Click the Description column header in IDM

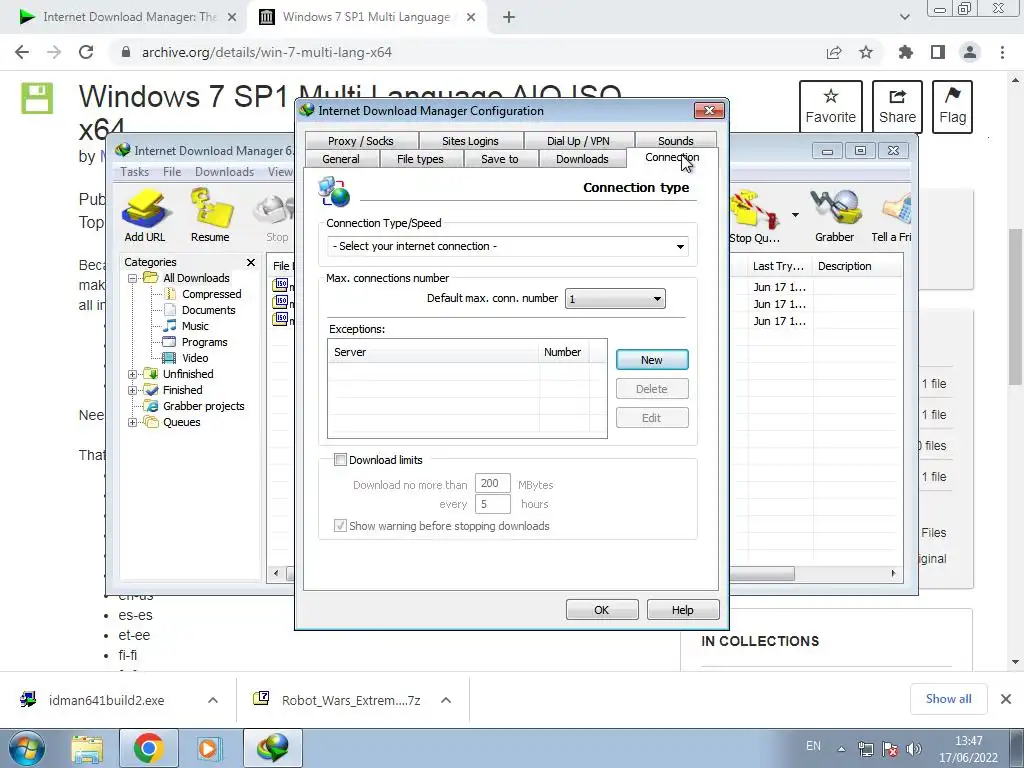[857, 266]
